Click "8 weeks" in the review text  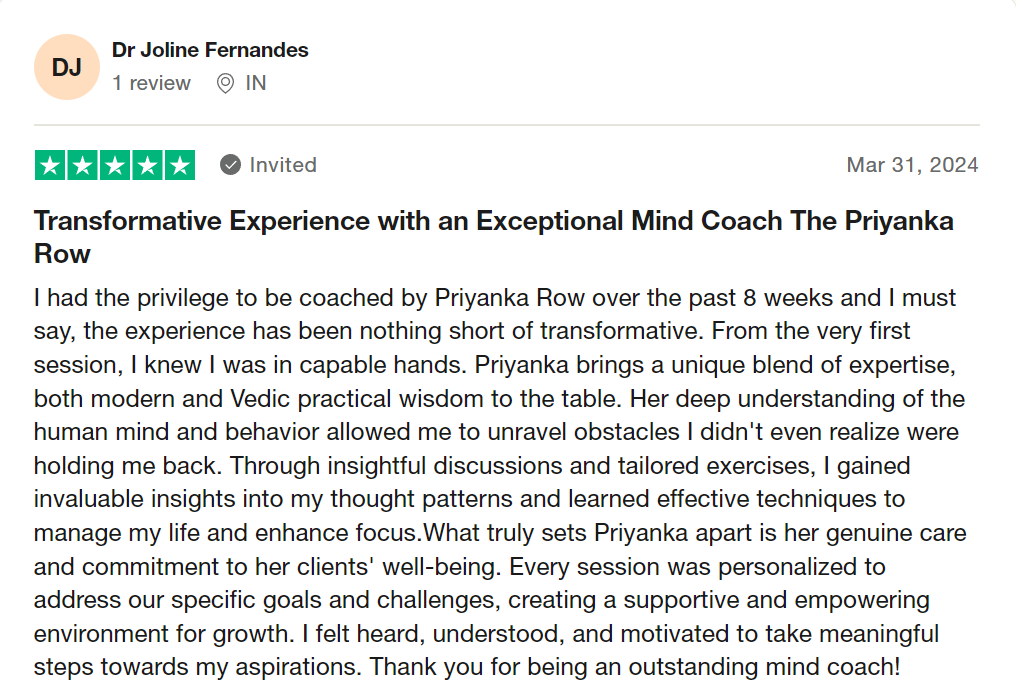click(786, 298)
